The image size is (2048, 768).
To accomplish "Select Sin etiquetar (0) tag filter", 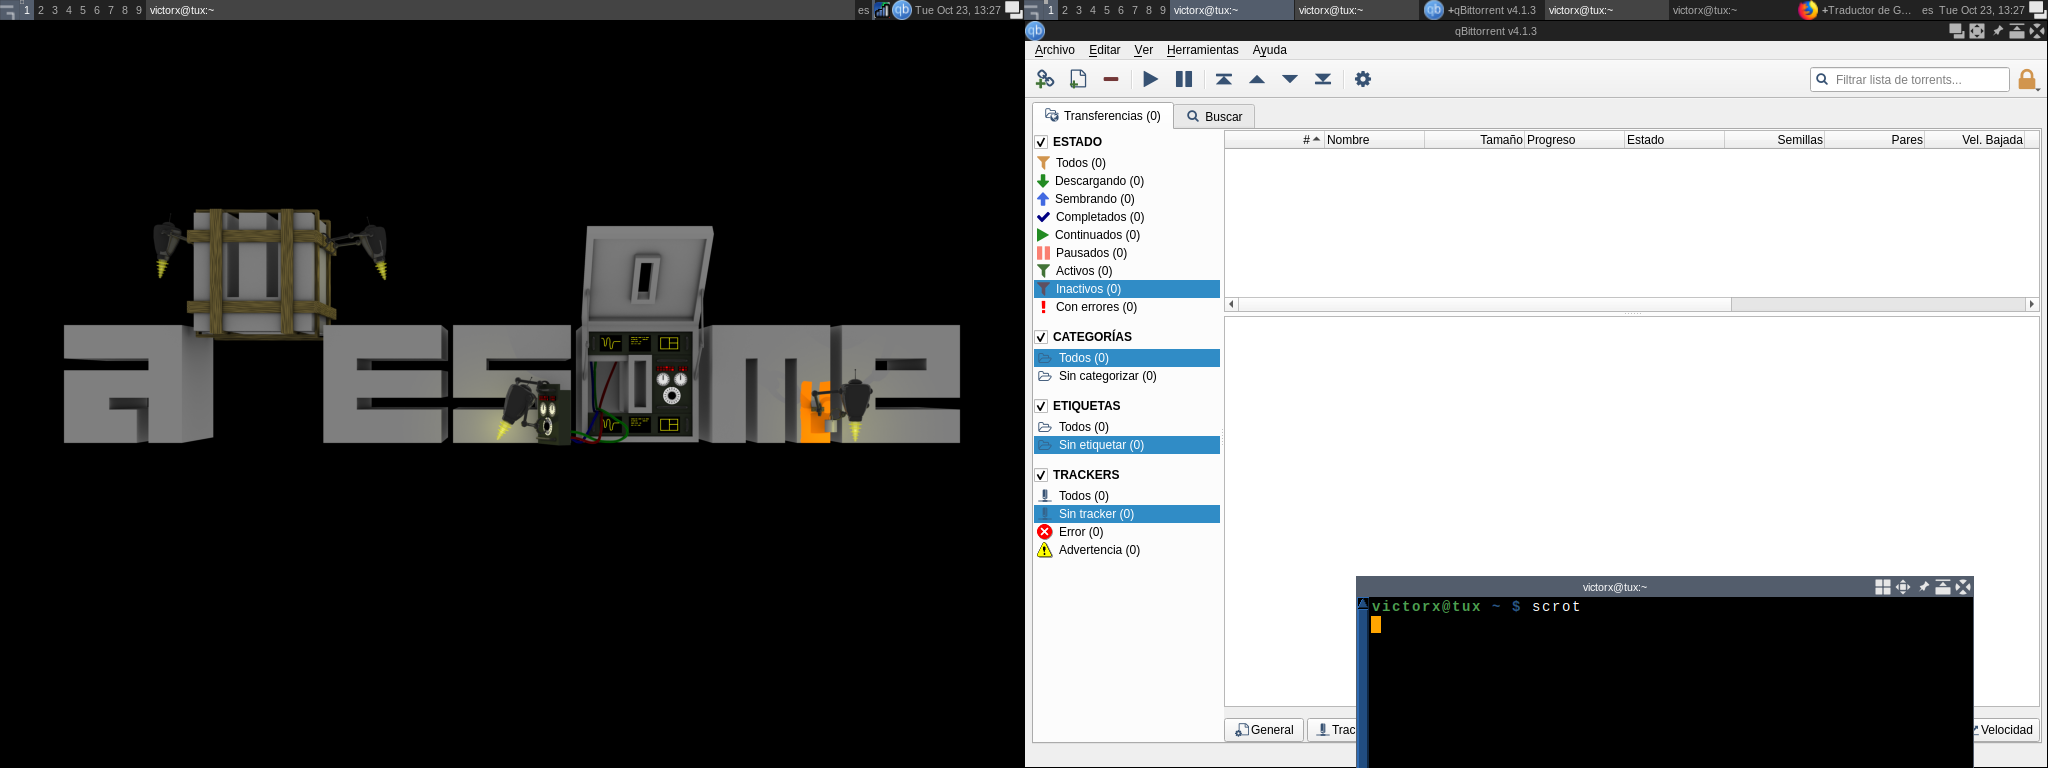I will tap(1127, 445).
